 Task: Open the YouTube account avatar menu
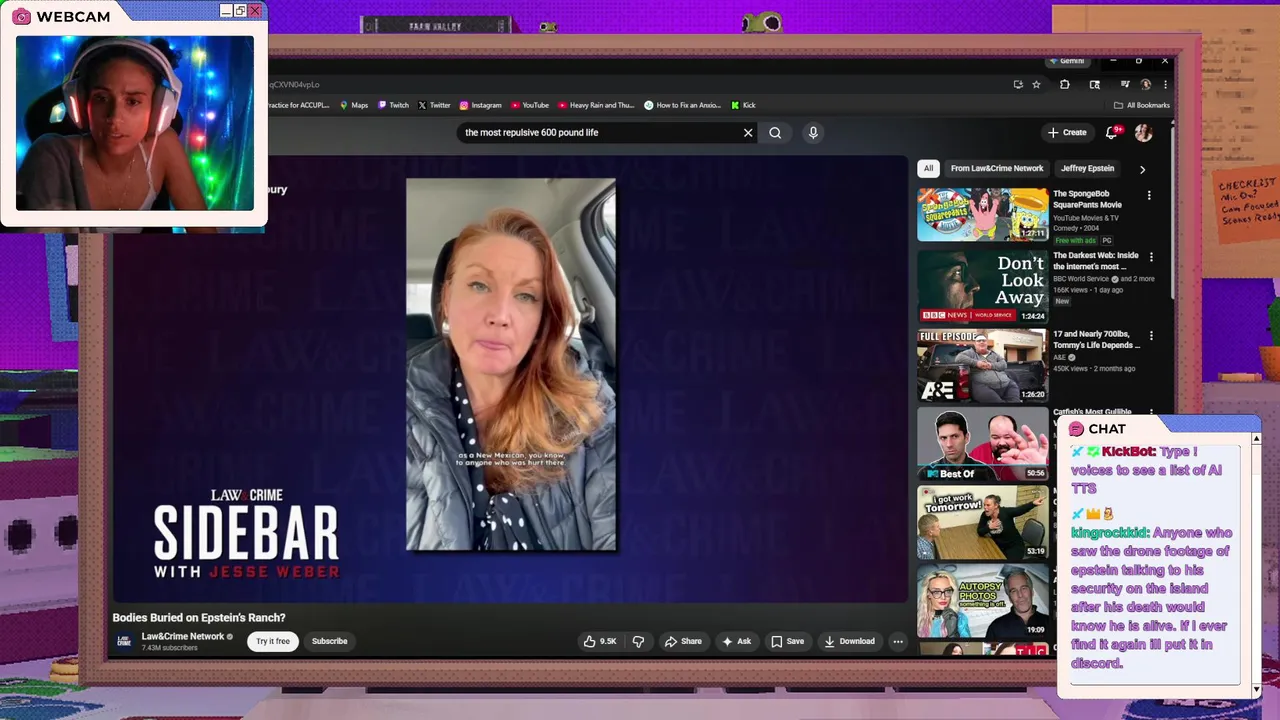click(1144, 132)
